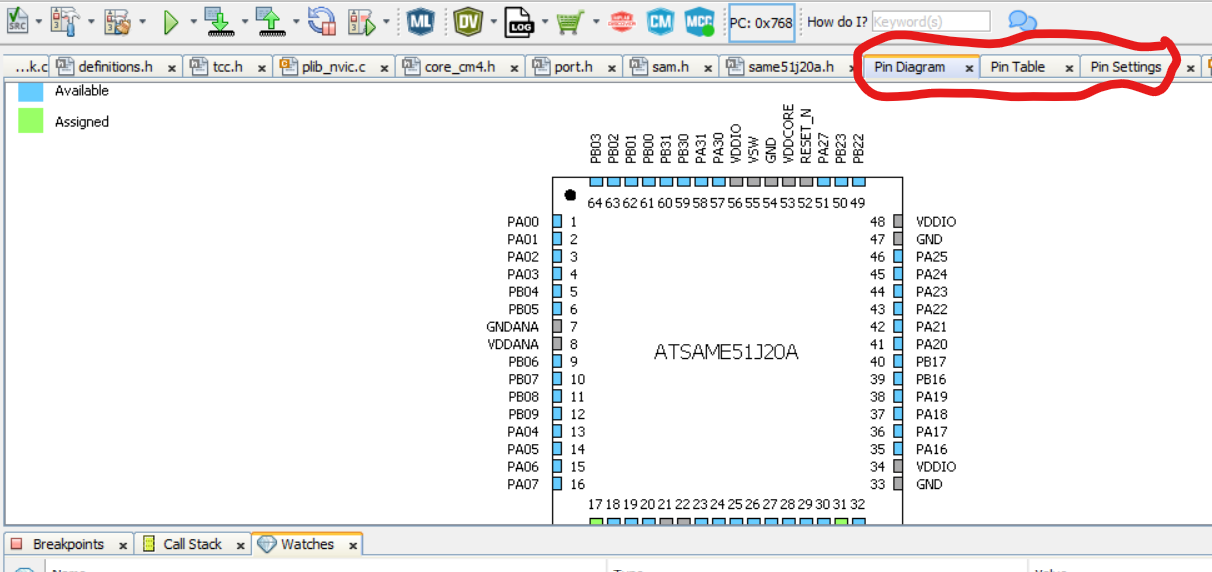Click the Clean and Build icon
The width and height of the screenshot is (1212, 572).
point(118,20)
